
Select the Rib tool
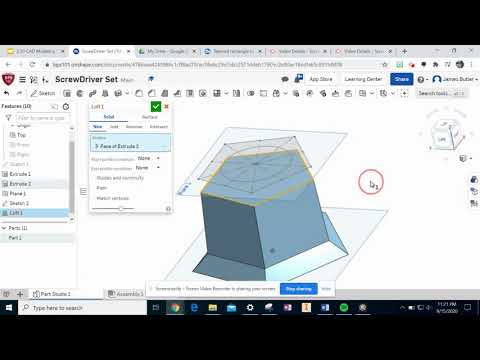(x=177, y=93)
